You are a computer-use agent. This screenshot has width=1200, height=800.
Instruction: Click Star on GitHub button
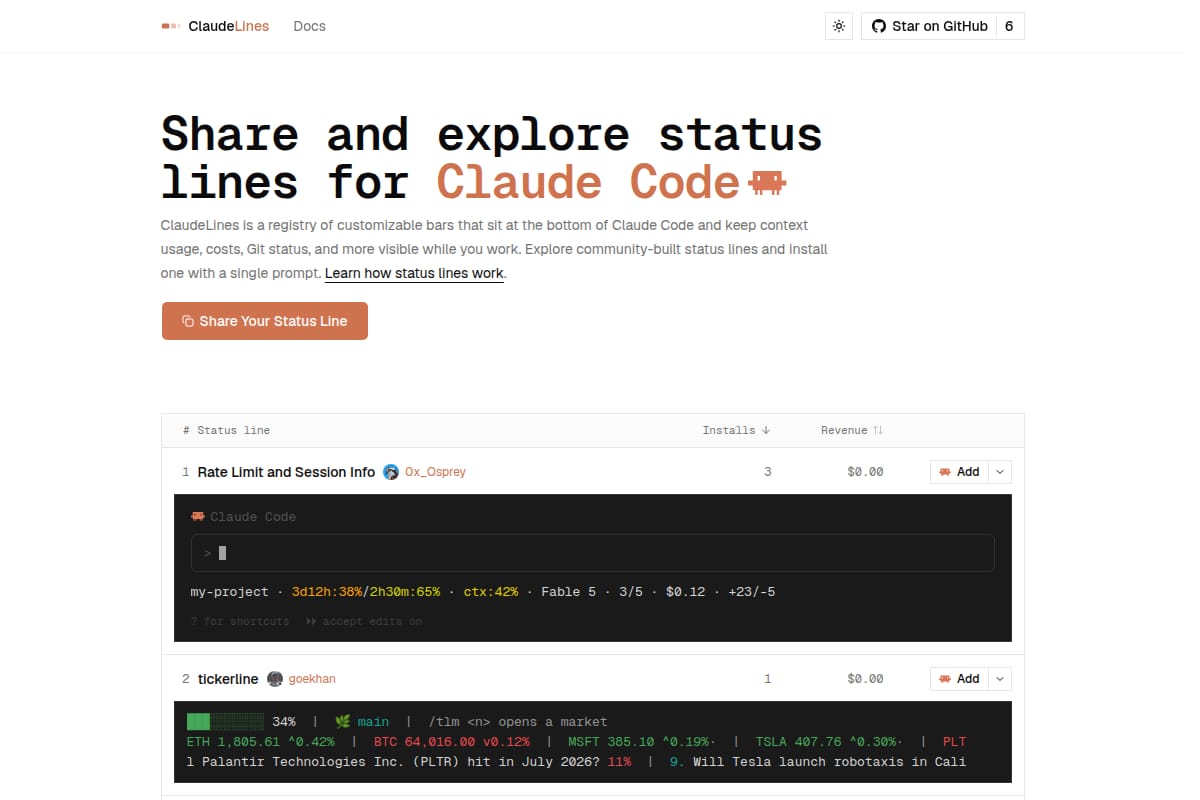click(x=929, y=26)
